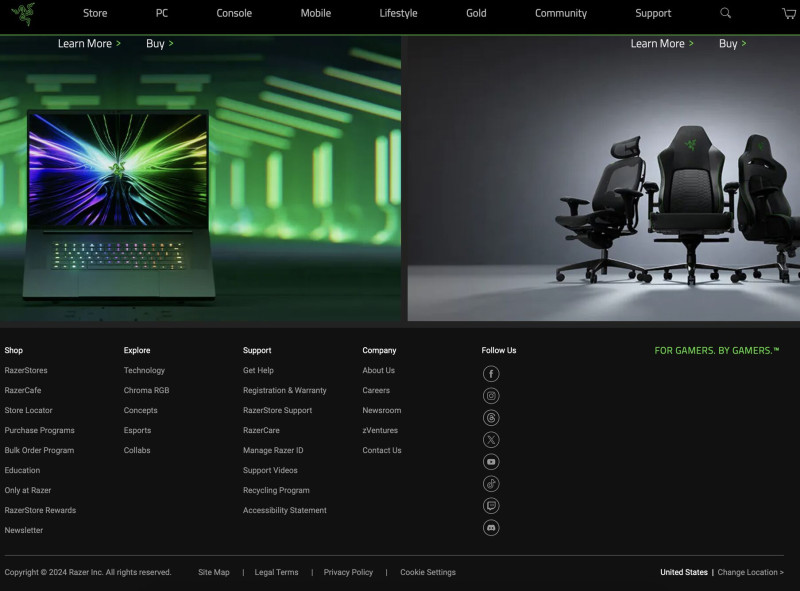
Task: Open the Twitch social icon
Action: [491, 506]
